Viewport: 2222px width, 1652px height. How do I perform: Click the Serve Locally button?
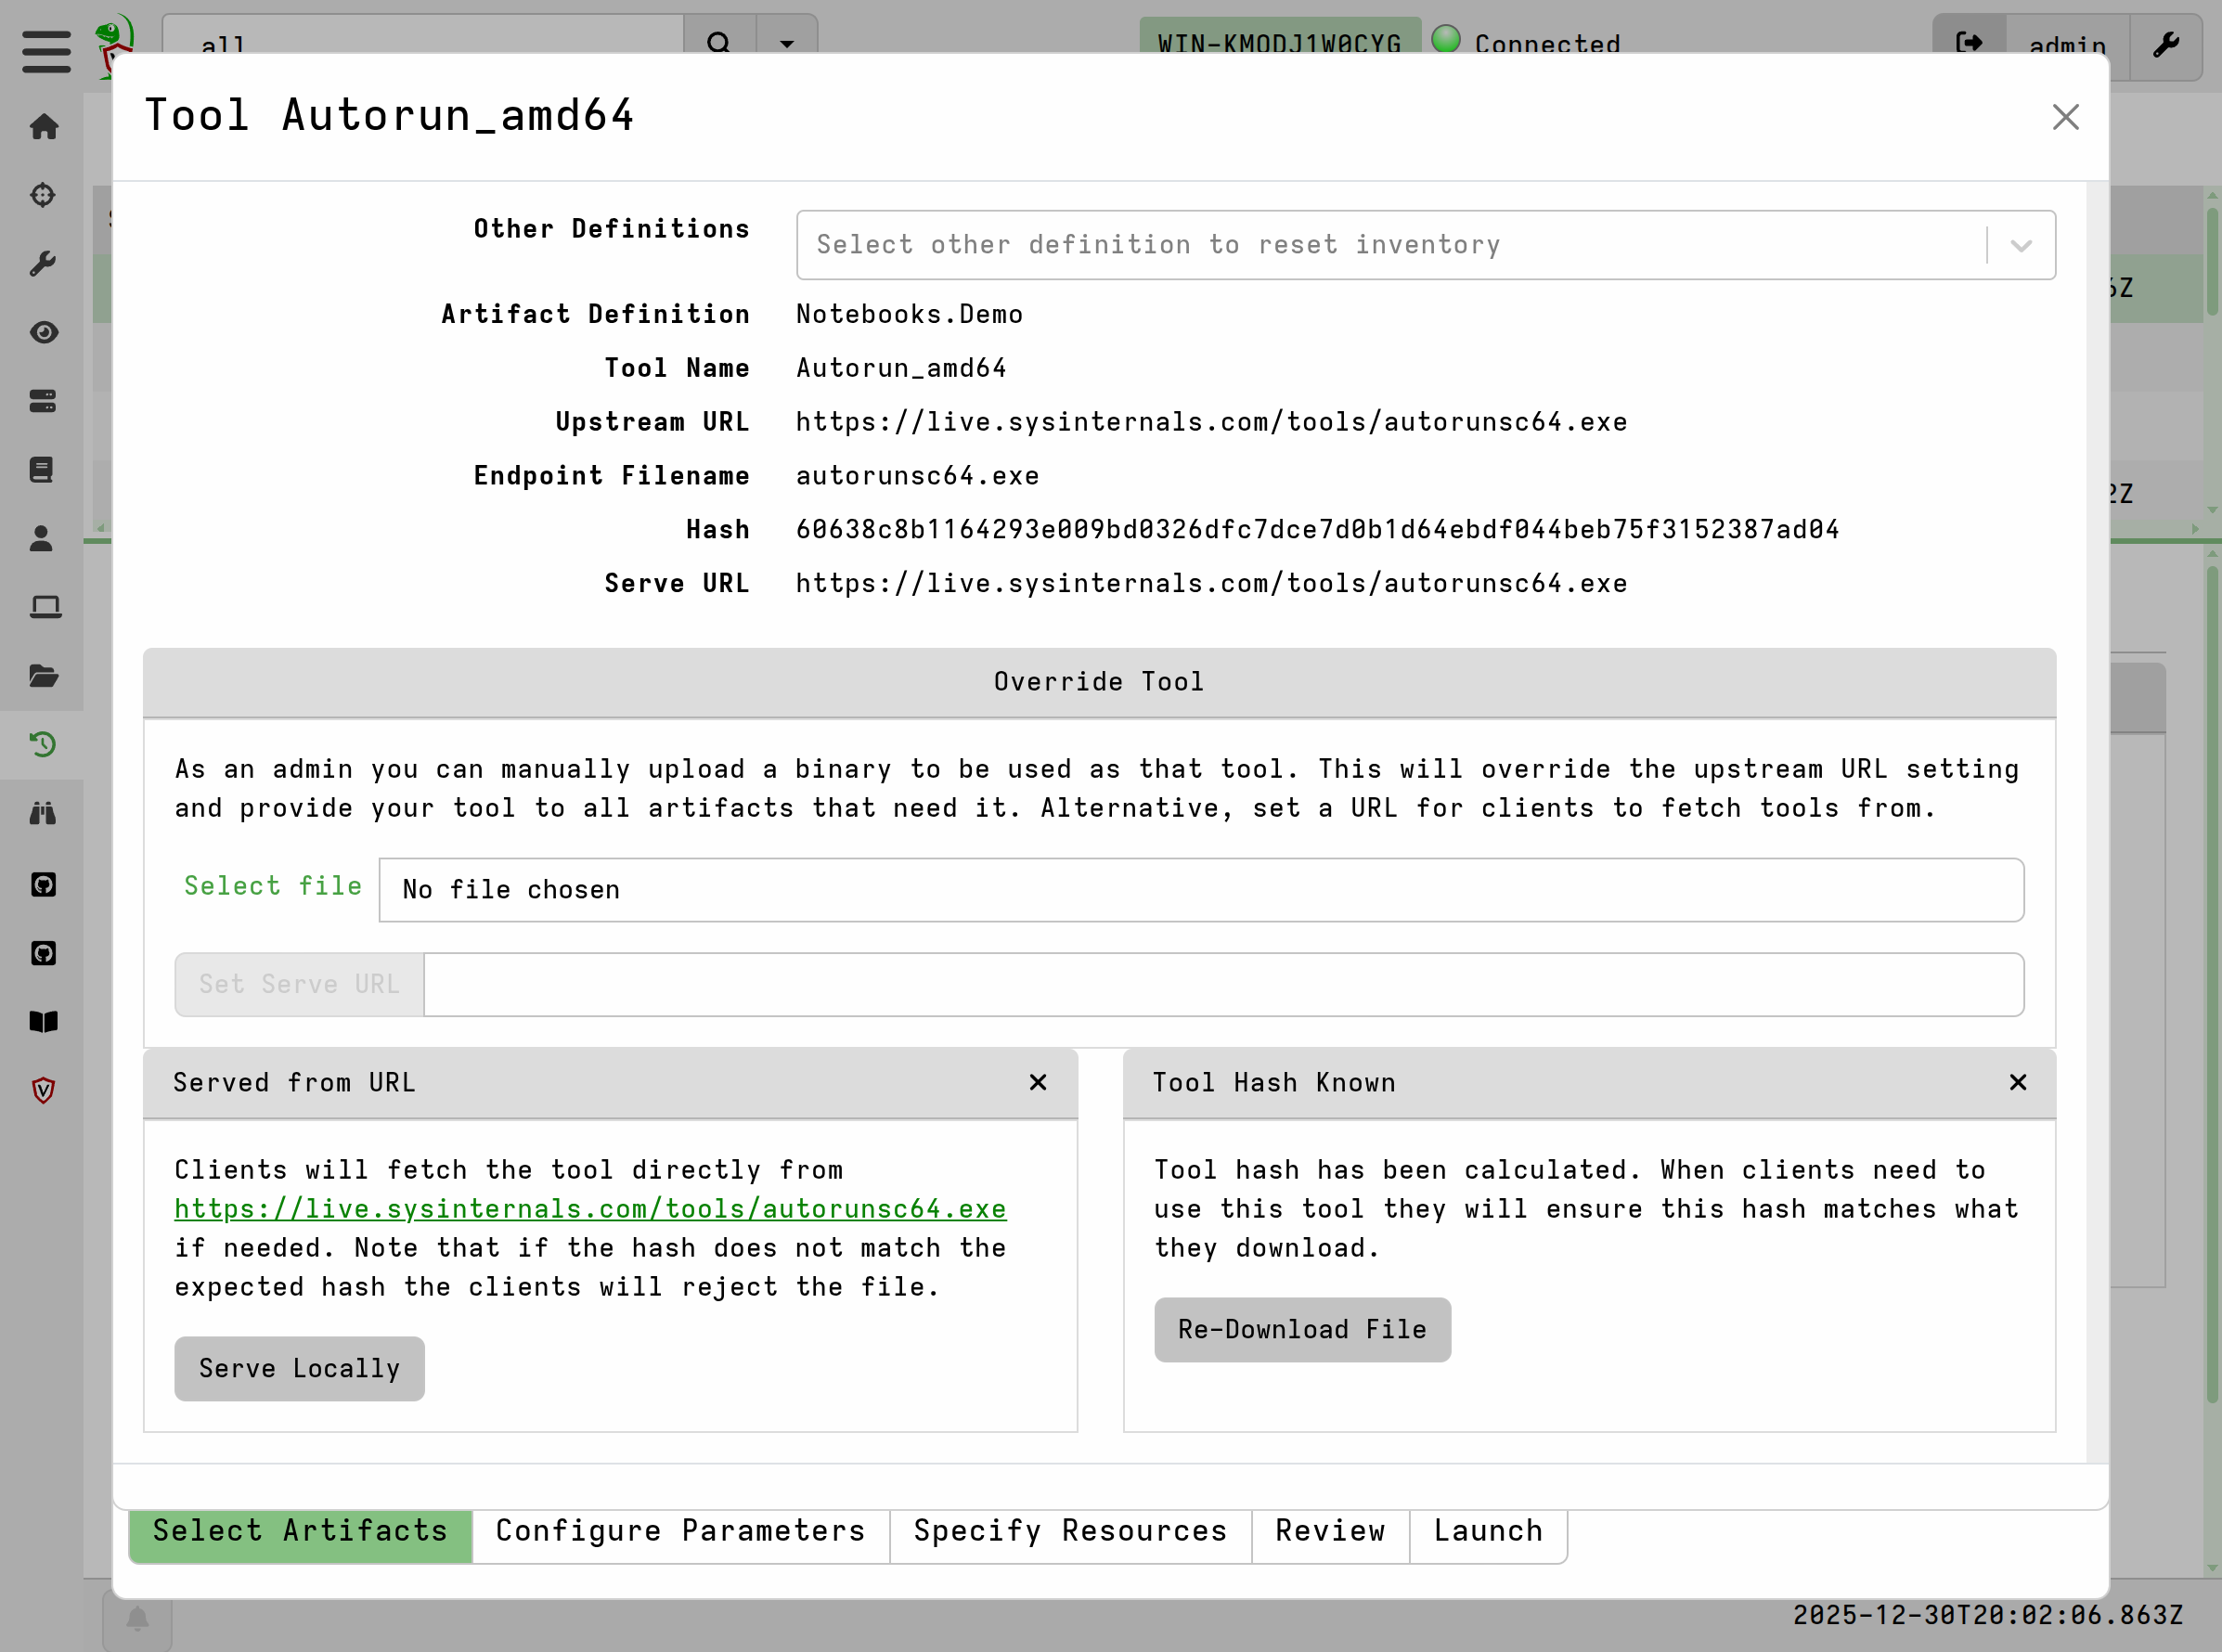299,1368
